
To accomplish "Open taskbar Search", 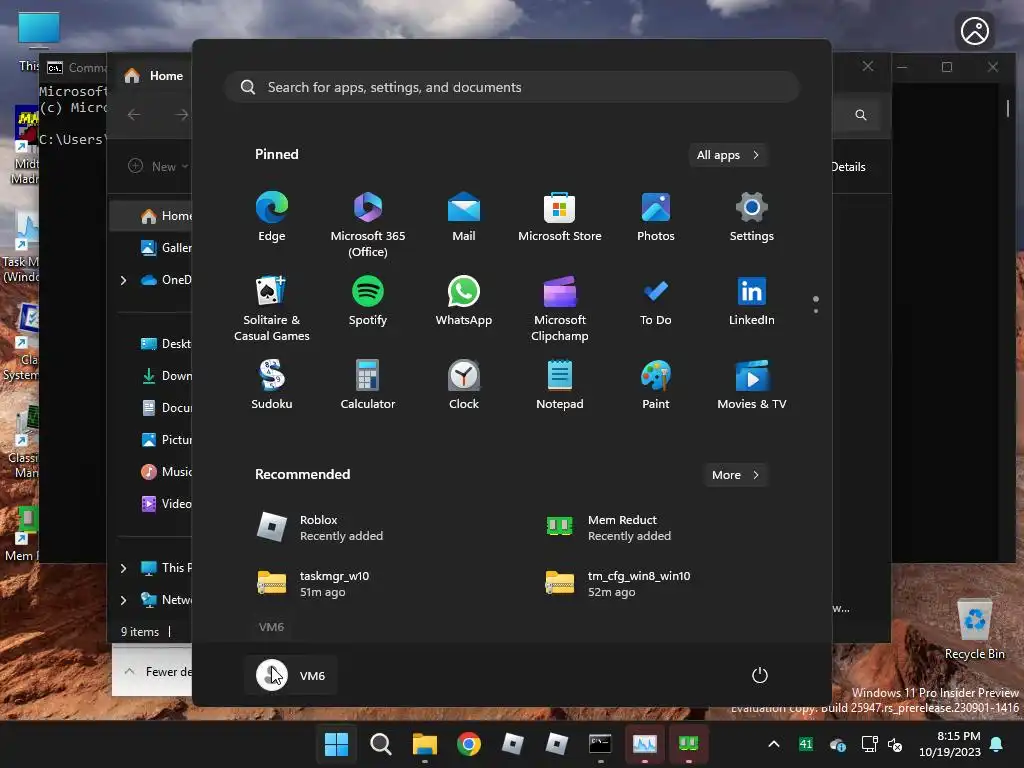I will click(381, 744).
